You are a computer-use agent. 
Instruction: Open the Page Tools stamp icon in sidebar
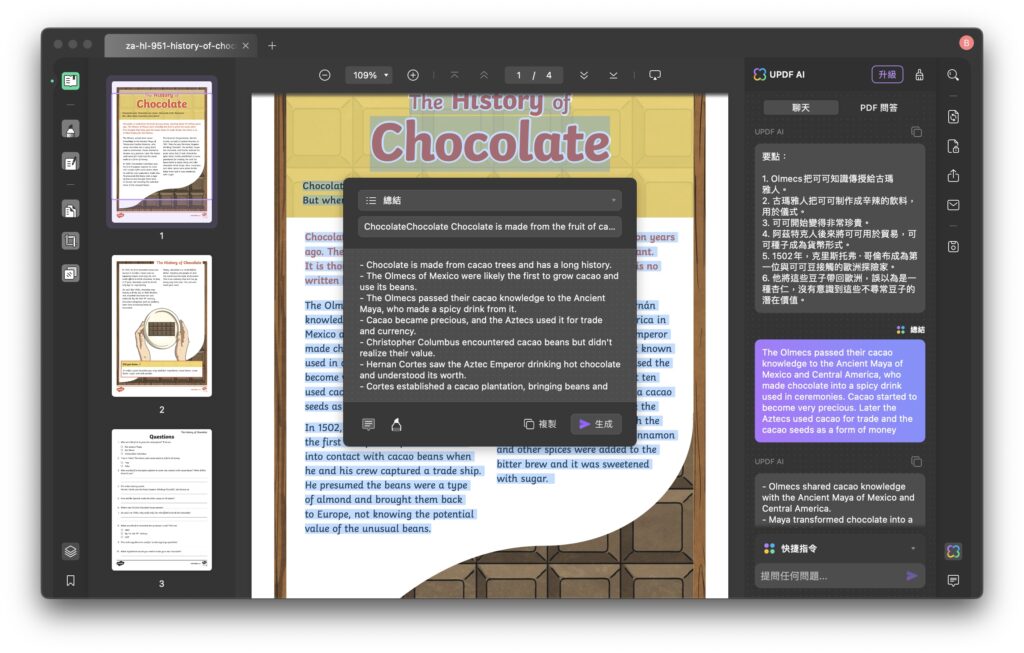tap(71, 272)
